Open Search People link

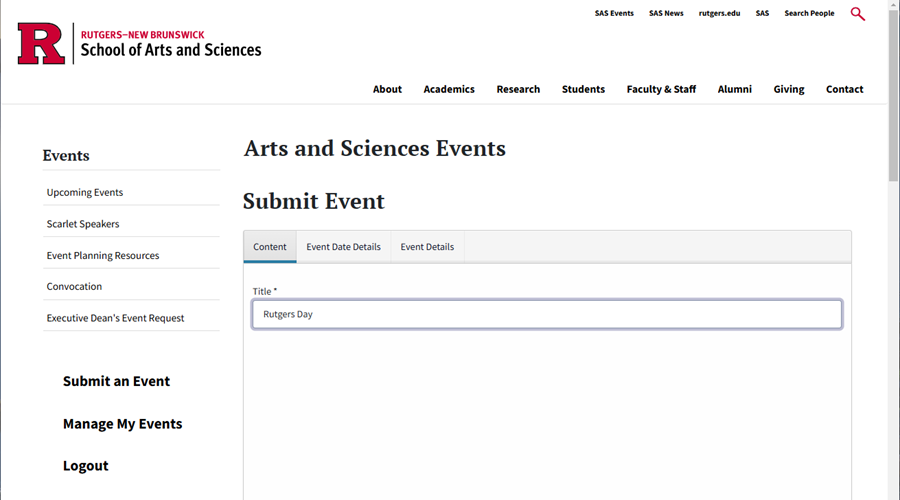tap(809, 13)
